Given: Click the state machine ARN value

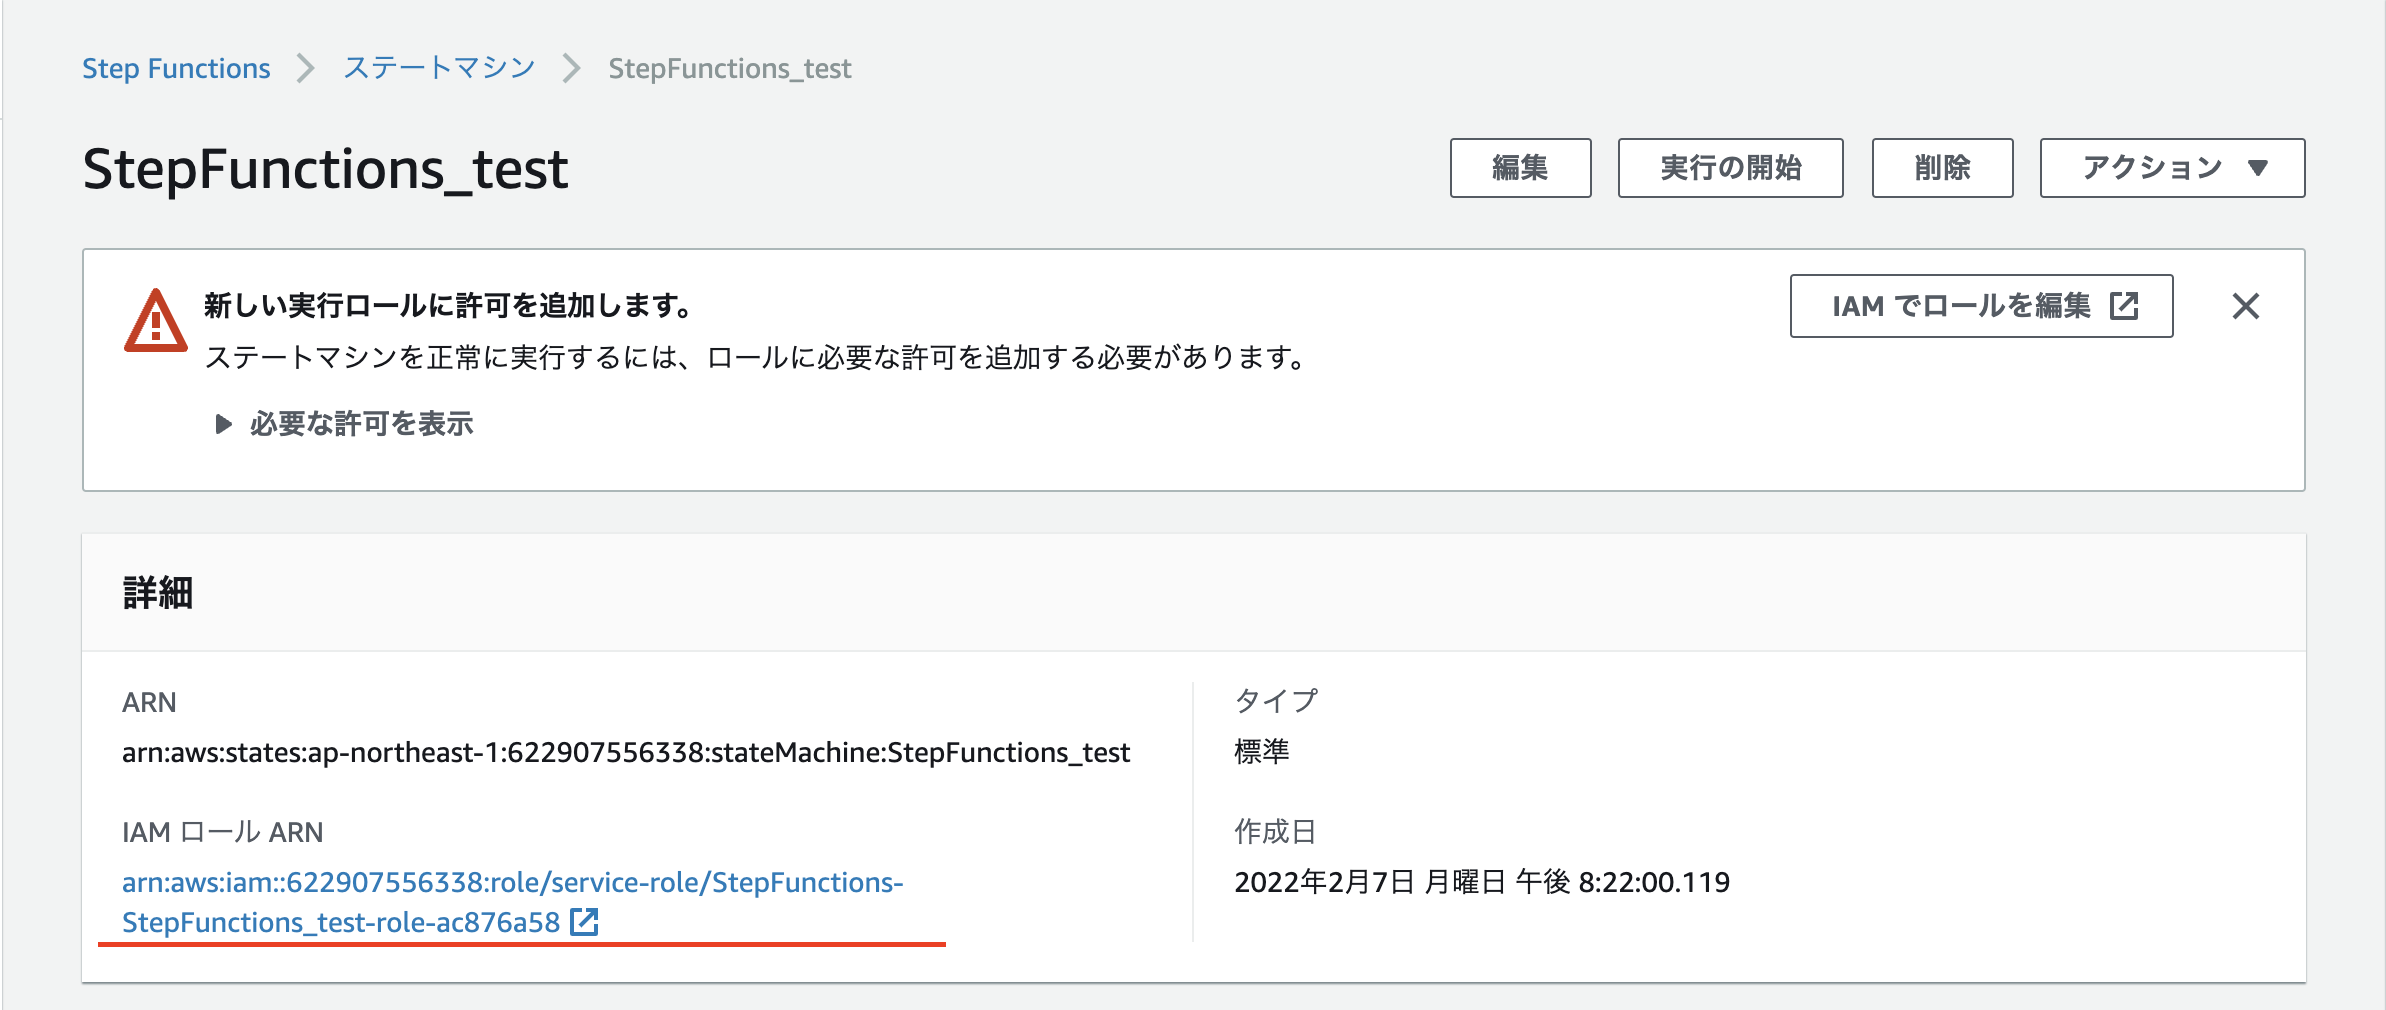Looking at the screenshot, I should [x=626, y=752].
